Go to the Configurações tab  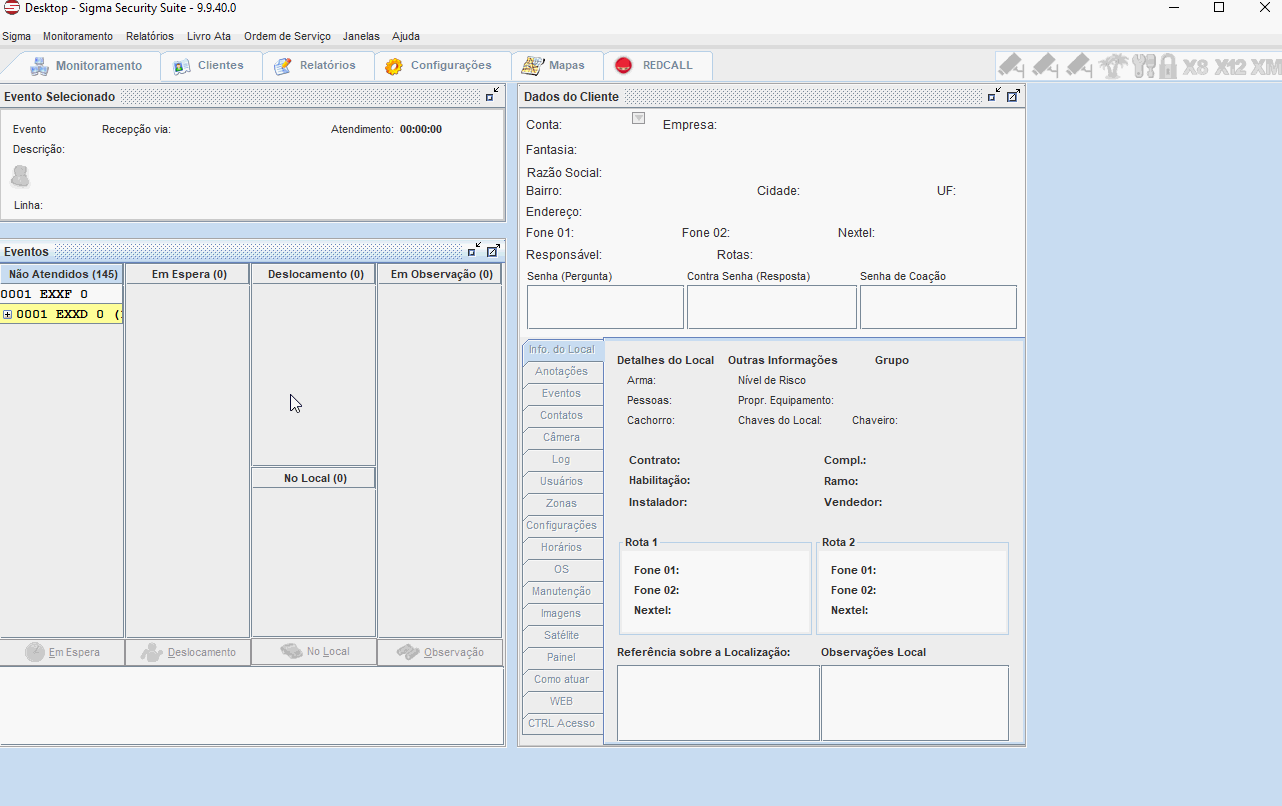(441, 66)
